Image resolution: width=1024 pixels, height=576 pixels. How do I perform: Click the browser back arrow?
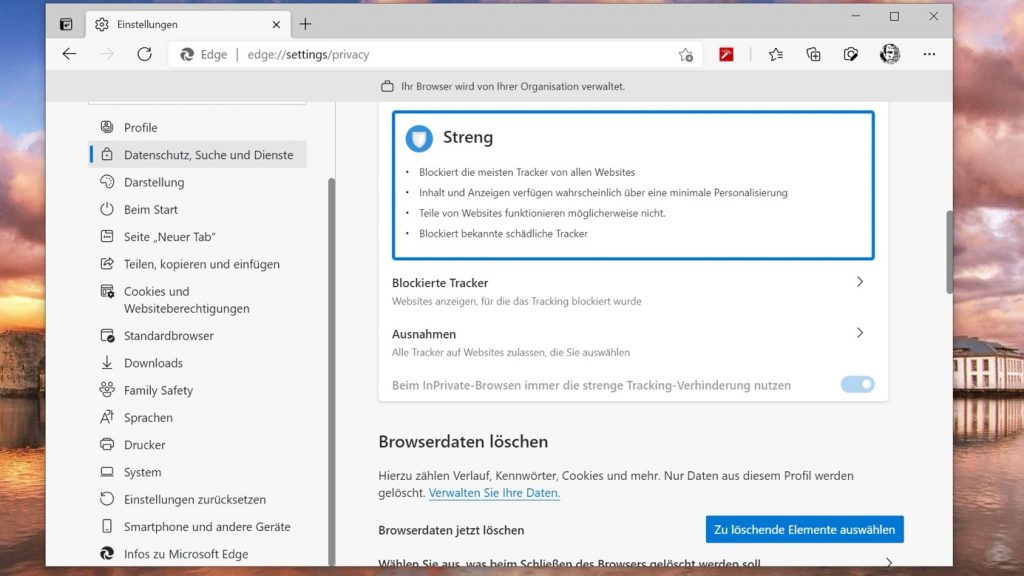point(69,54)
